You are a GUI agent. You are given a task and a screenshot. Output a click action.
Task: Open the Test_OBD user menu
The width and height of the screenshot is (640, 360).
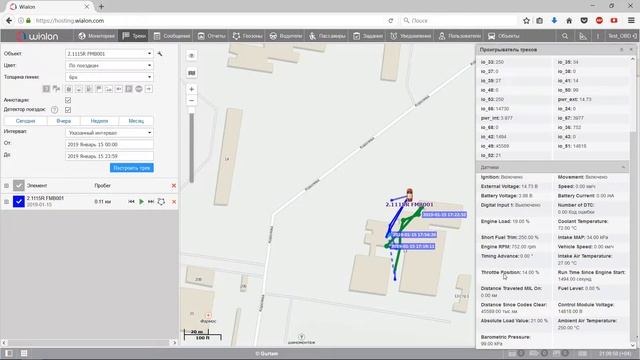622,36
